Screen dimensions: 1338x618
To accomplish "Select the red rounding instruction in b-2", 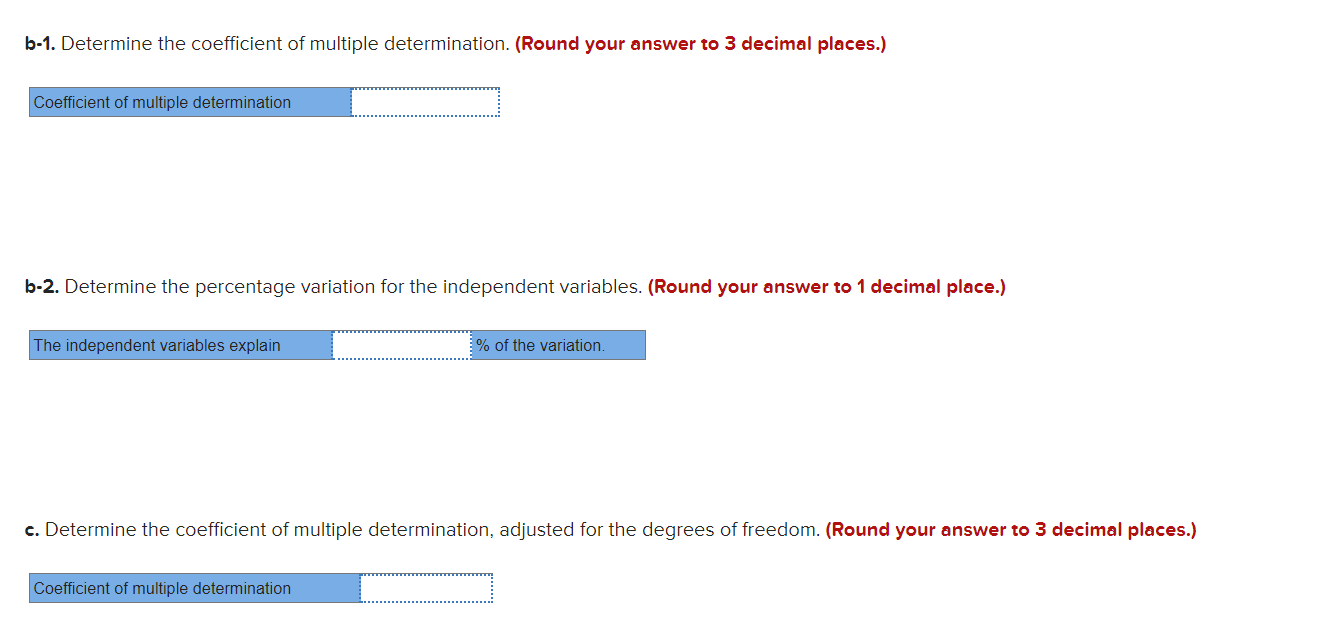I will 825,286.
